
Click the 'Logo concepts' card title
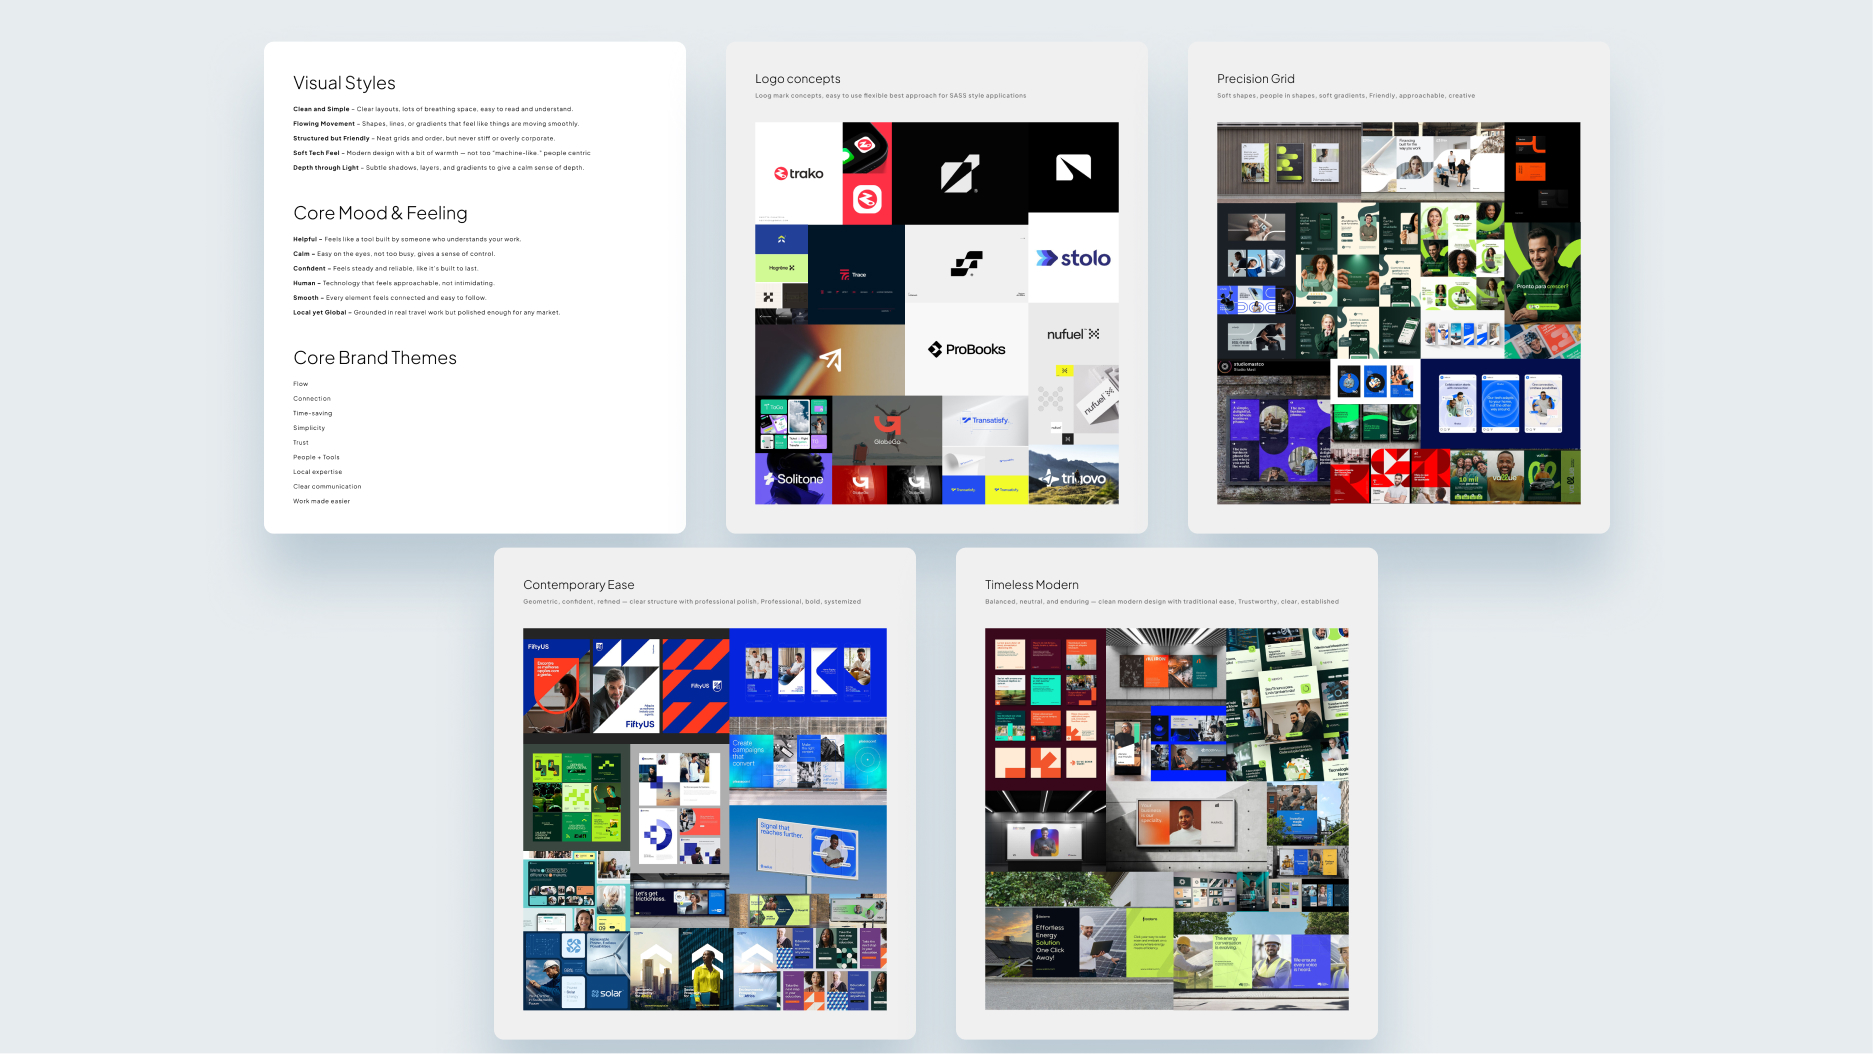click(798, 79)
